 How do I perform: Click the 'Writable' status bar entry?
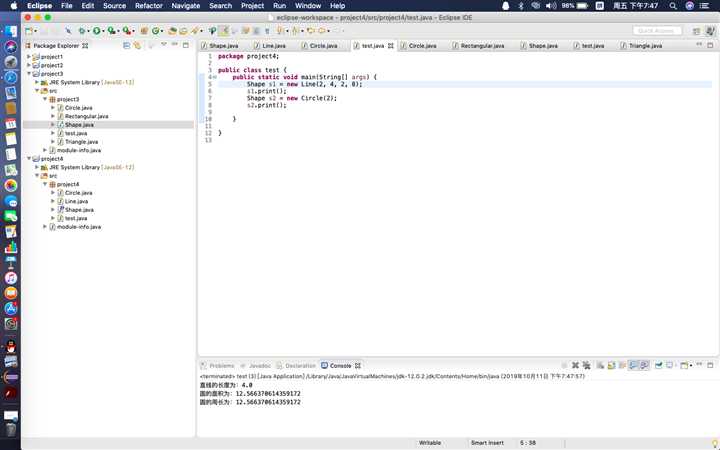click(430, 443)
